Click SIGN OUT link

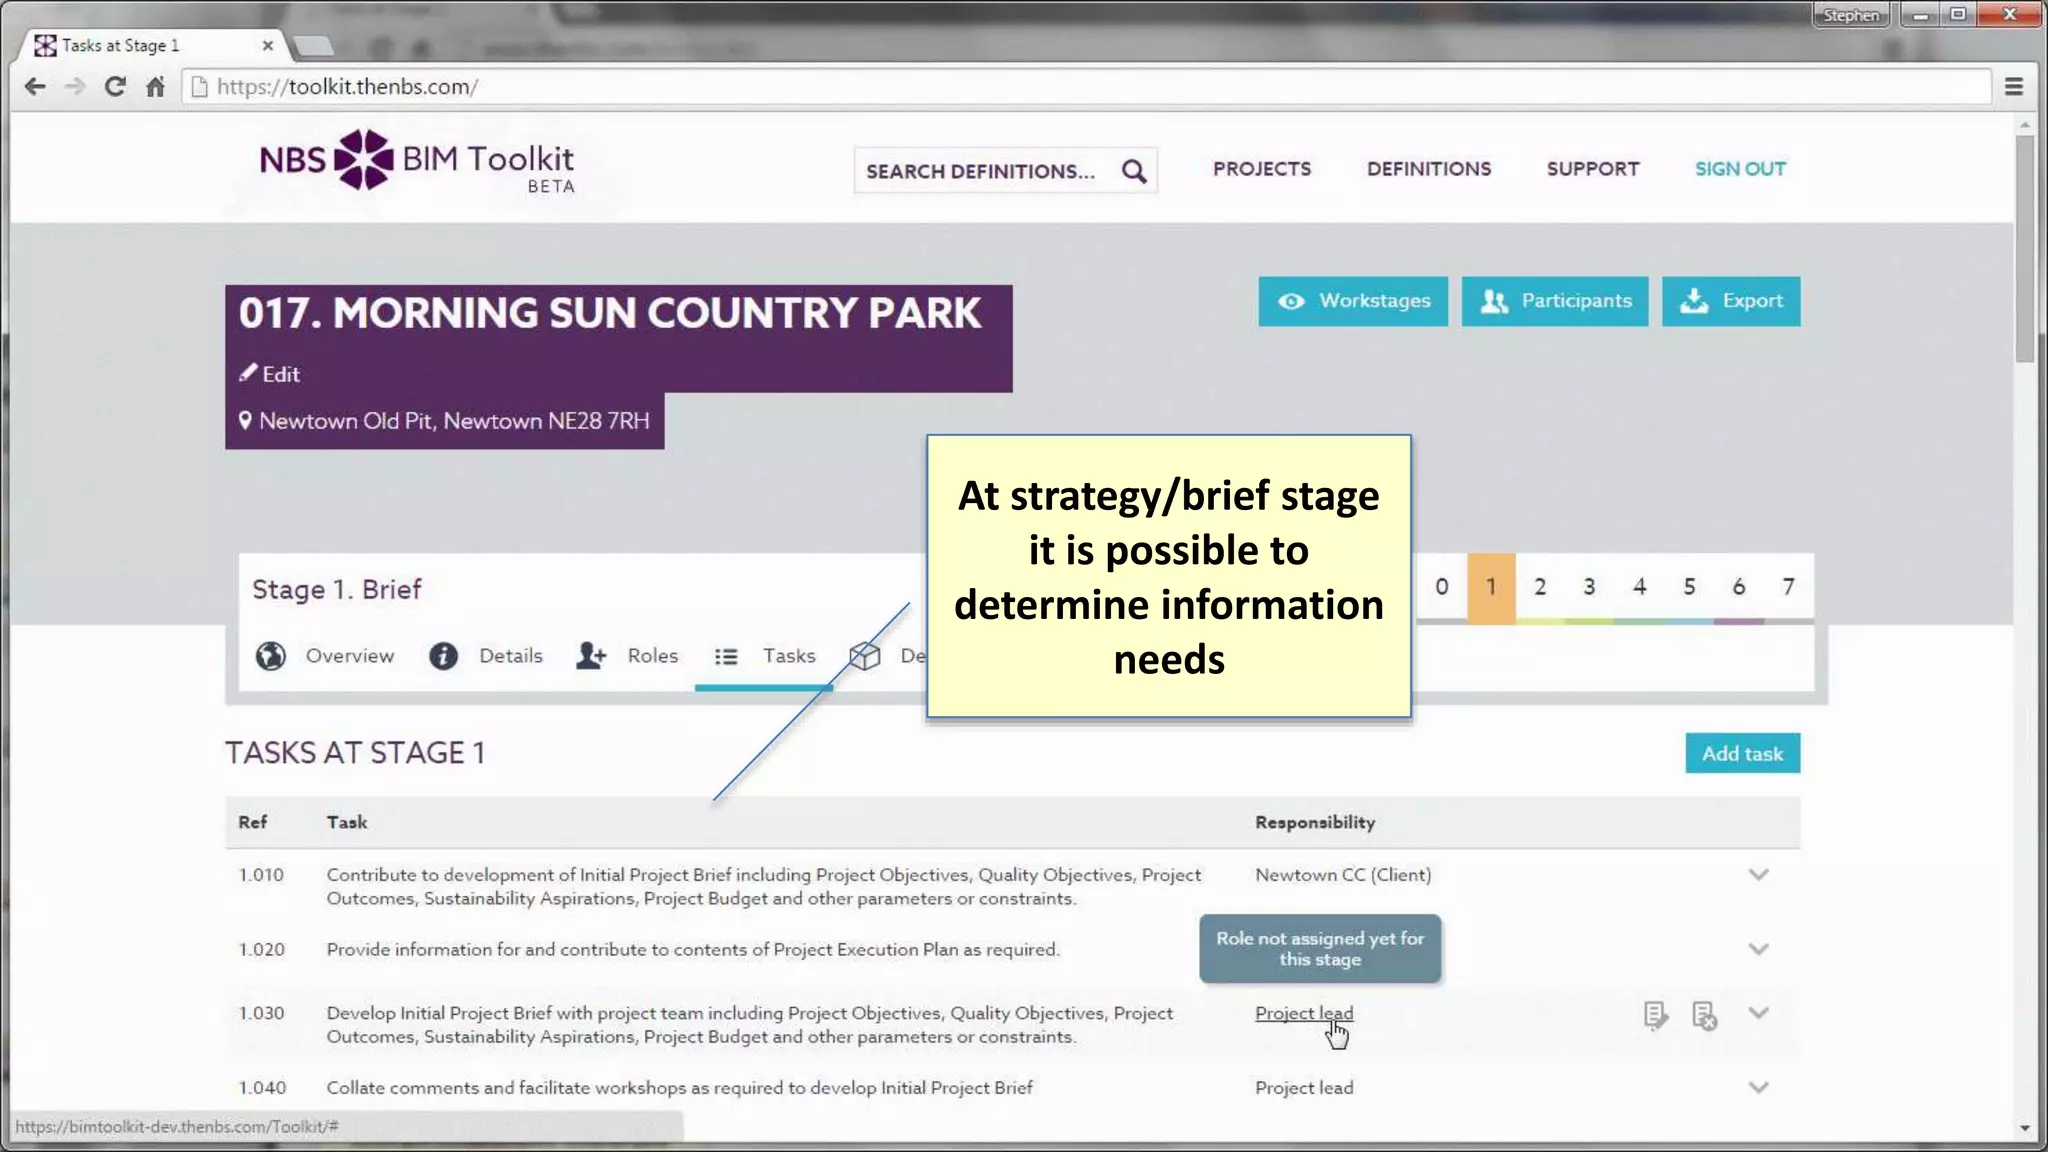(1740, 169)
